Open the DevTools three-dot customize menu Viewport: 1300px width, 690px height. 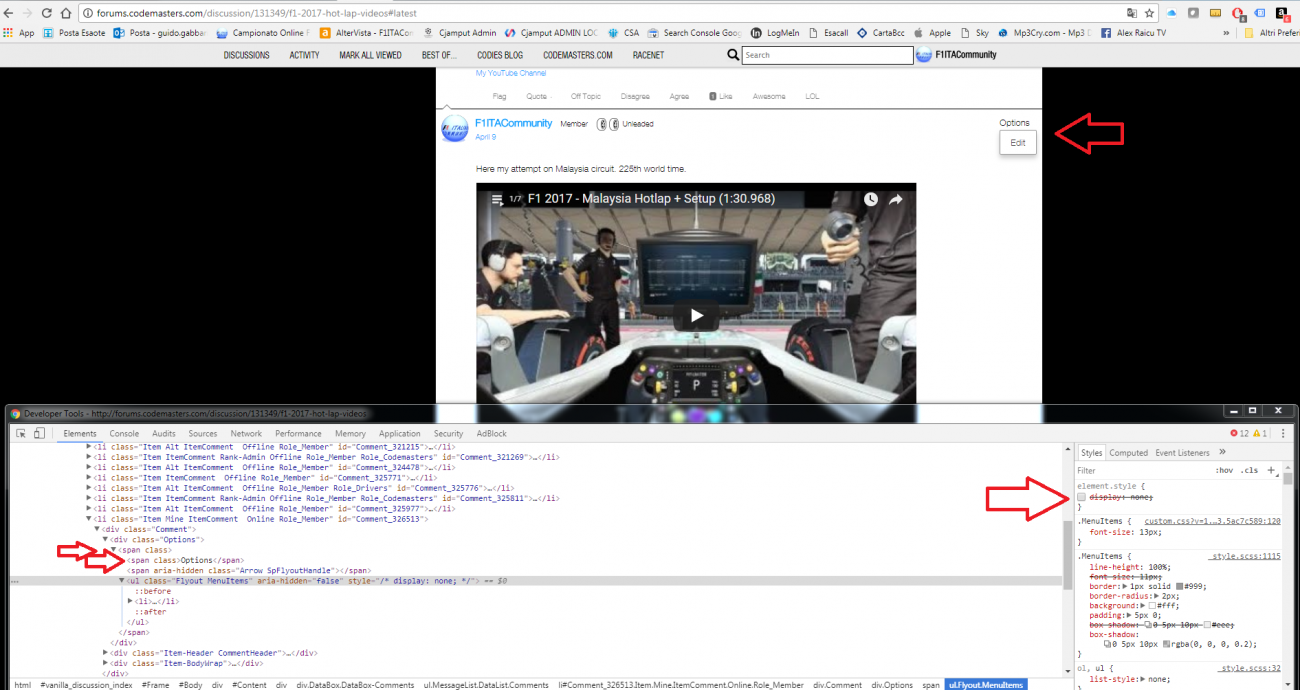[x=1285, y=434]
